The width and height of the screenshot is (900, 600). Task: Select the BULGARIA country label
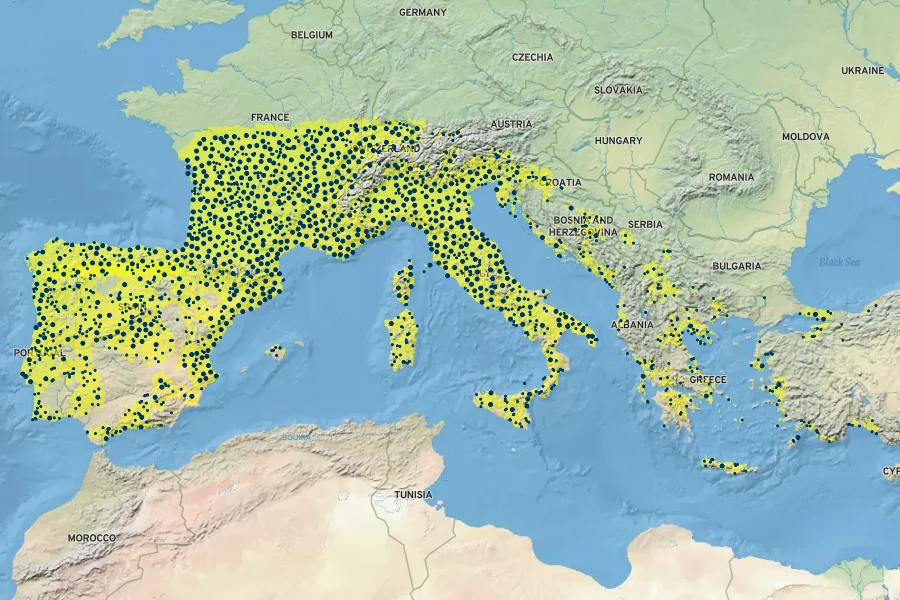[737, 266]
